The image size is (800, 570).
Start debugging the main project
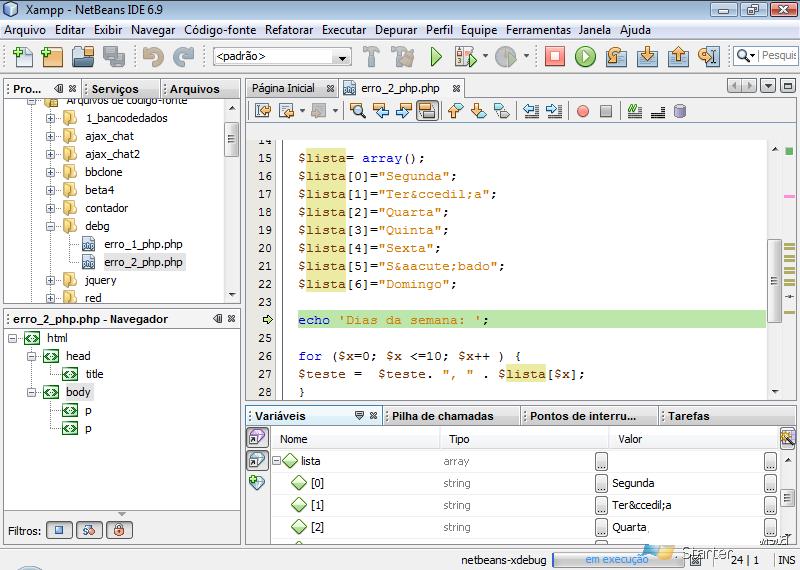tap(465, 57)
